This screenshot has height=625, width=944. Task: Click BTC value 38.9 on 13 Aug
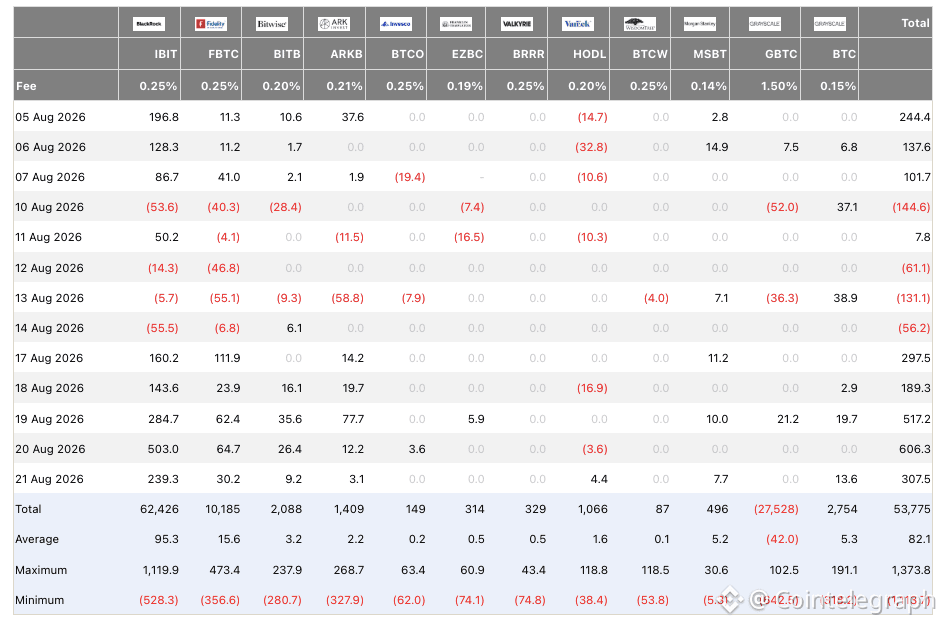845,298
